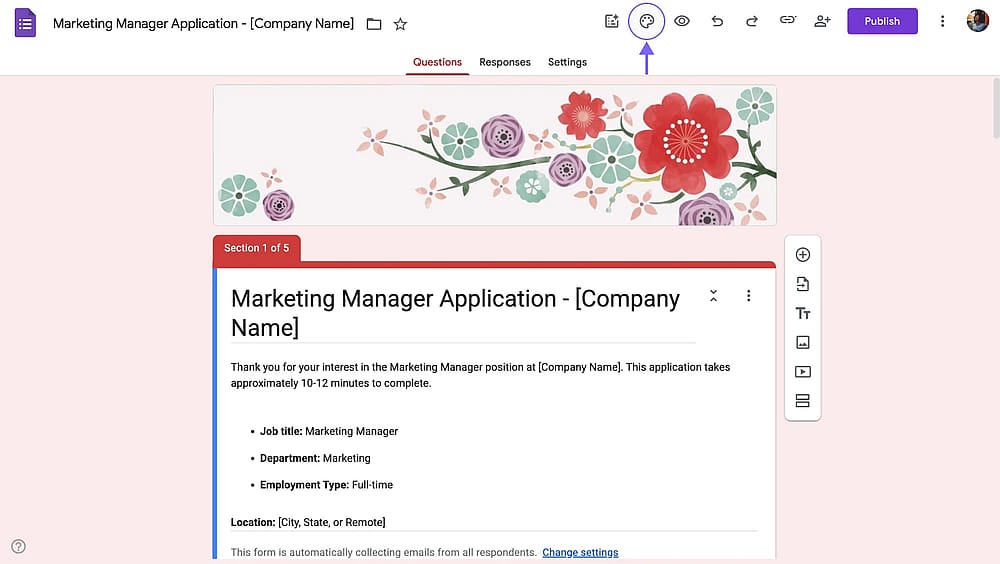Edit the form title field
Viewport: 1000px width, 564px height.
coord(462,313)
